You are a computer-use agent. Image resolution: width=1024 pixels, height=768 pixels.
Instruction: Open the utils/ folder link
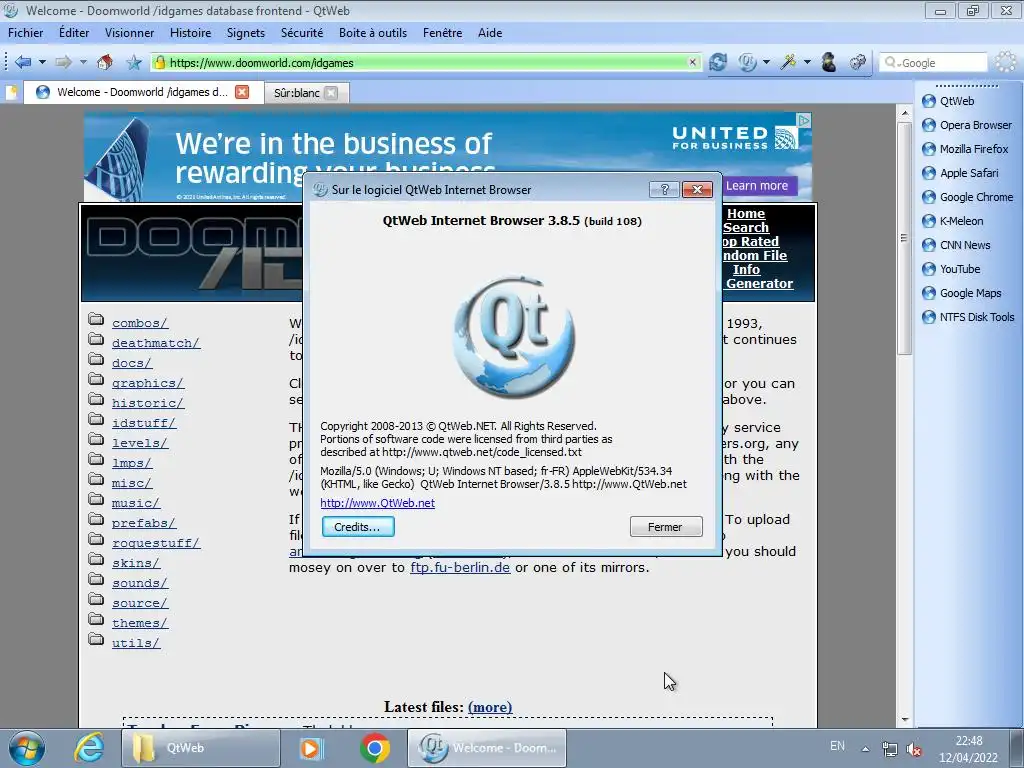pyautogui.click(x=136, y=643)
